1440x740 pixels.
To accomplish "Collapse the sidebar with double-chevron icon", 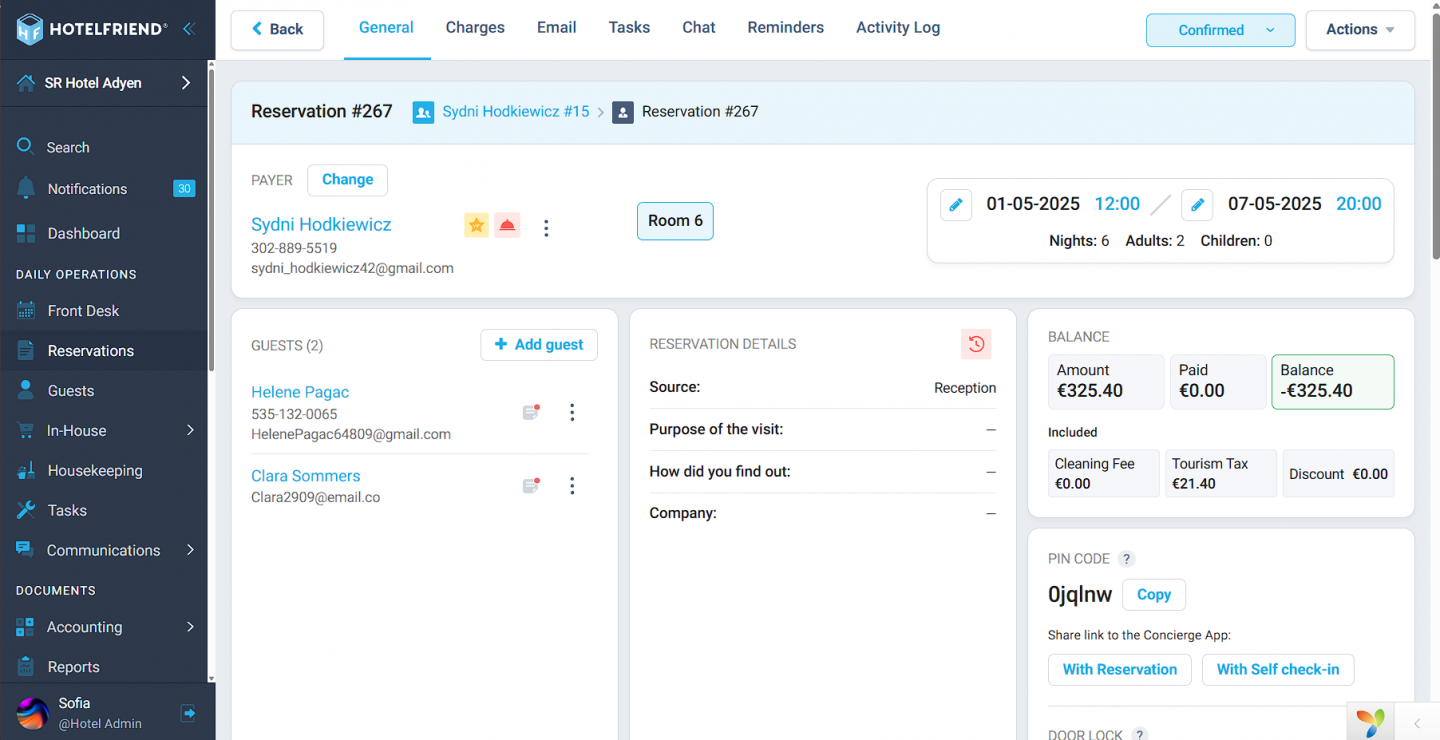I will 188,29.
